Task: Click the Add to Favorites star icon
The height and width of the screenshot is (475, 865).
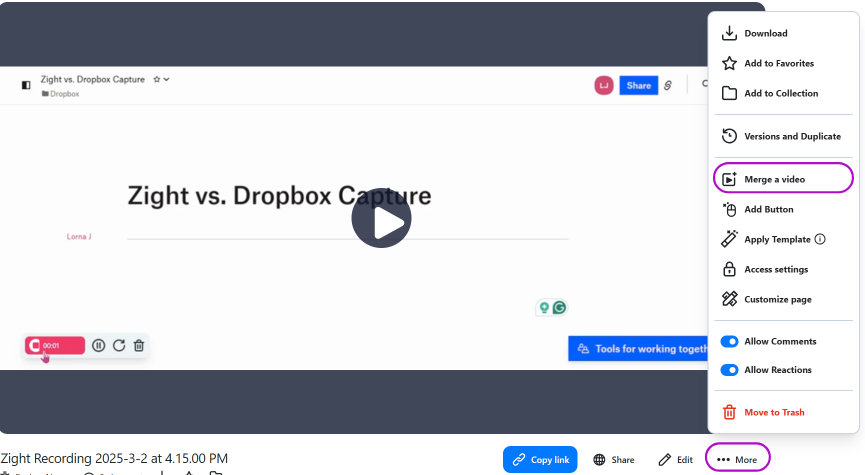Action: [x=729, y=63]
